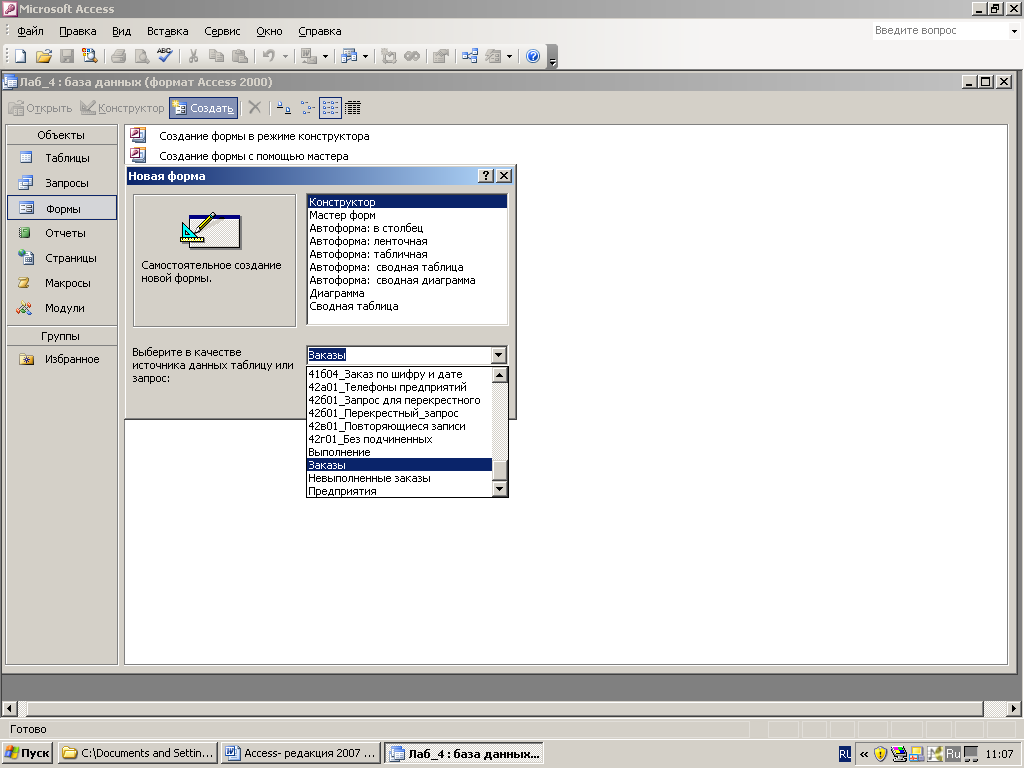
Task: Click the Создать button in database window
Action: 204,108
